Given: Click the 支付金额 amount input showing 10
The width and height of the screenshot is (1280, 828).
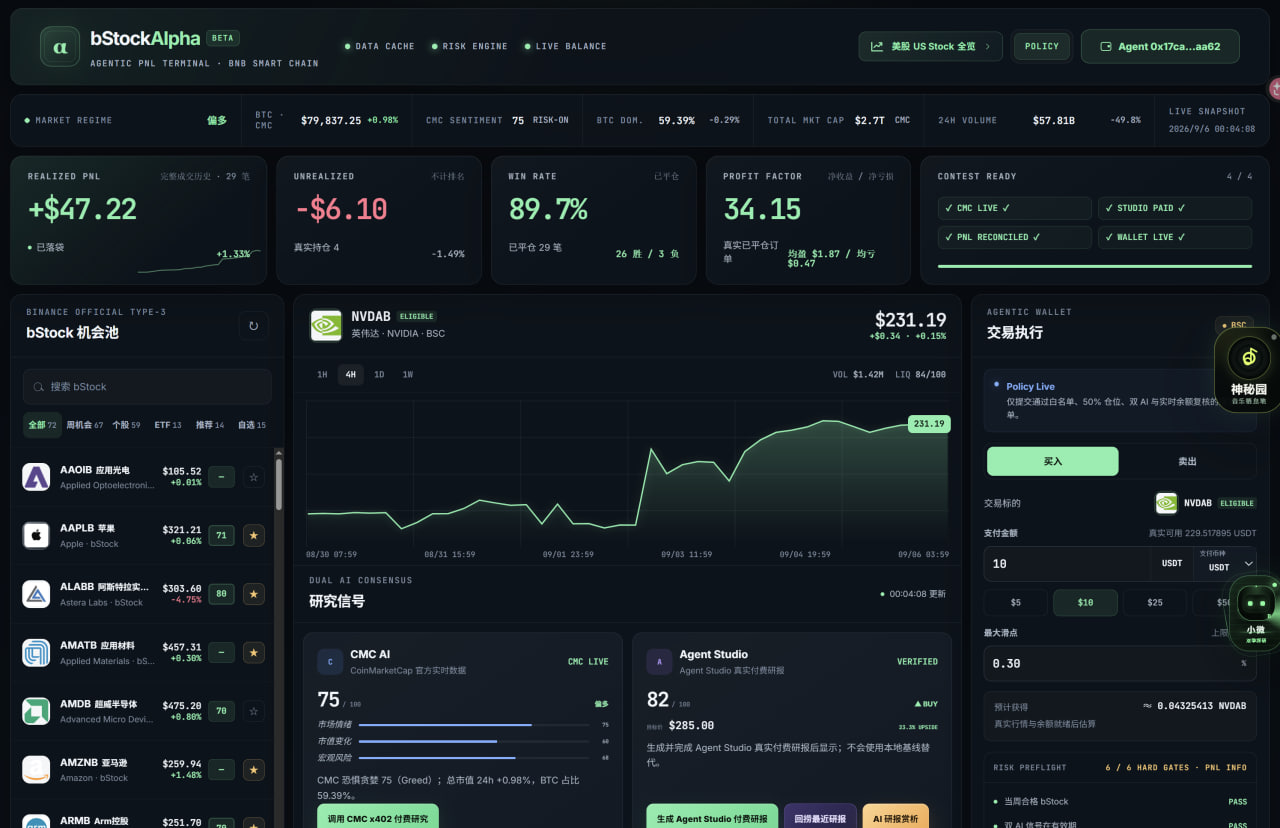Looking at the screenshot, I should point(1067,563).
